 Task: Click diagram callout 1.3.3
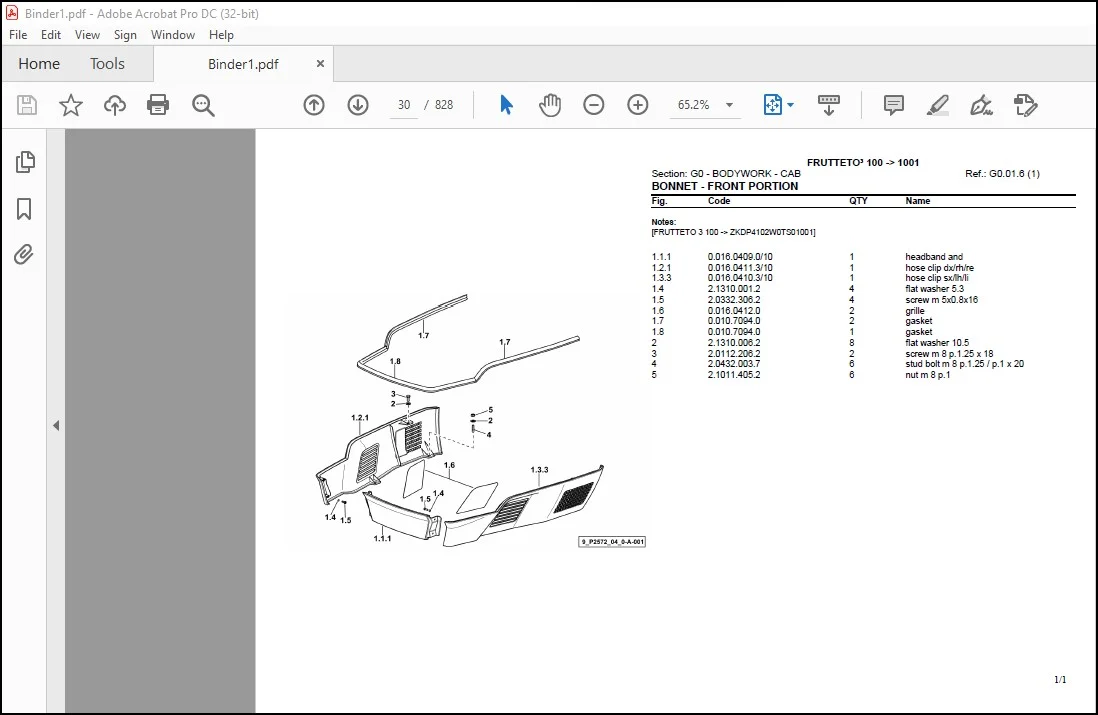(x=539, y=470)
